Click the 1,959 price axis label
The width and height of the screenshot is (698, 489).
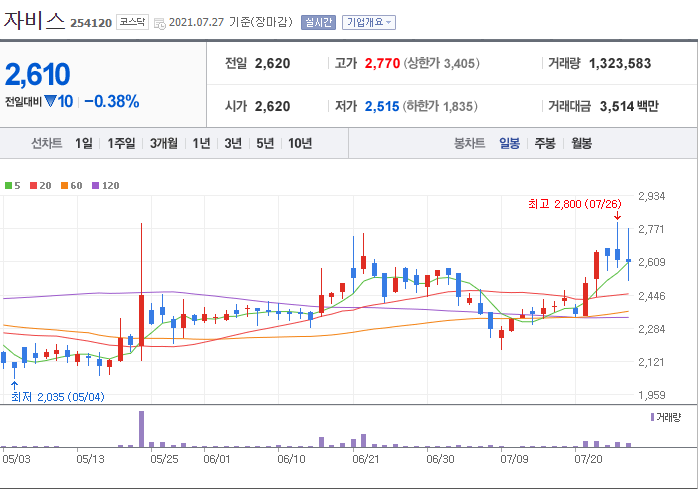click(652, 395)
